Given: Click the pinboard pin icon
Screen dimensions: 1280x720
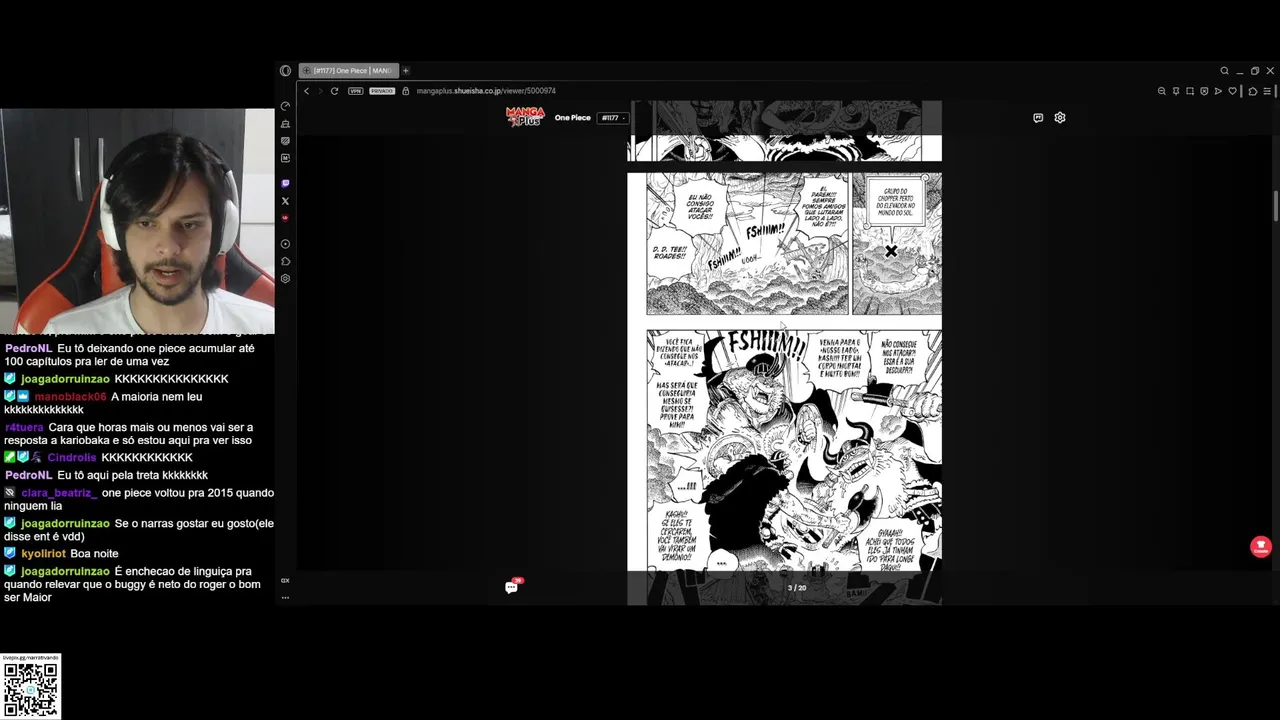Looking at the screenshot, I should 1176,91.
